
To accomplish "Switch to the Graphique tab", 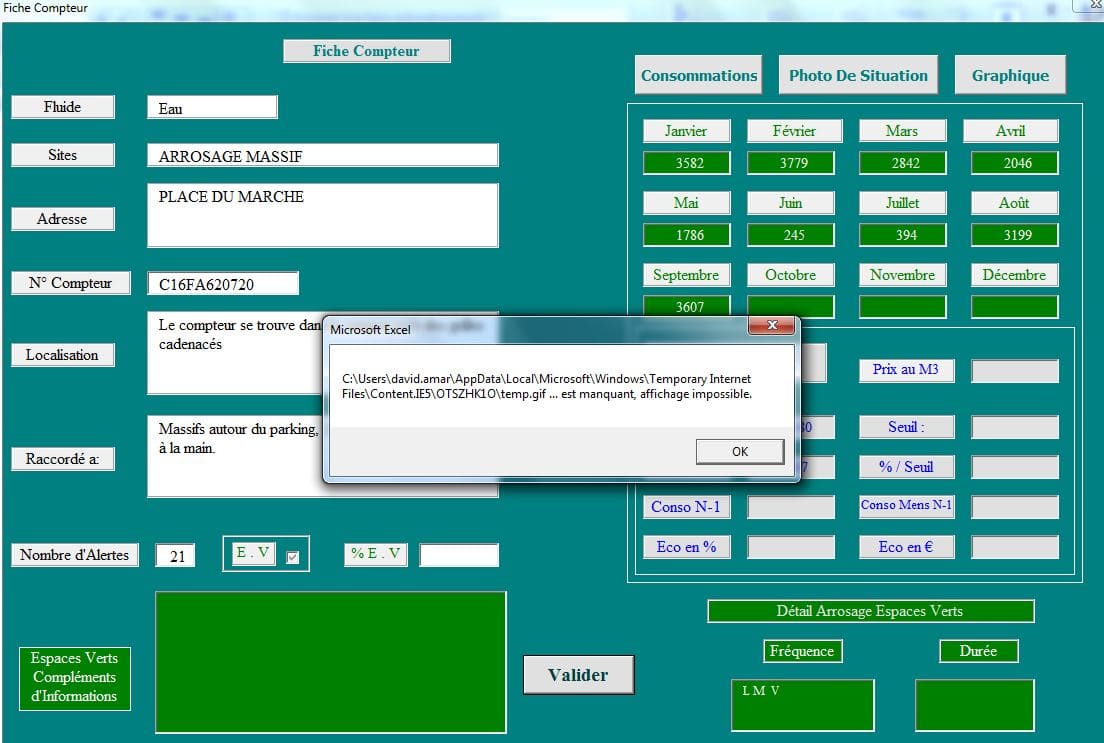I will [1010, 75].
